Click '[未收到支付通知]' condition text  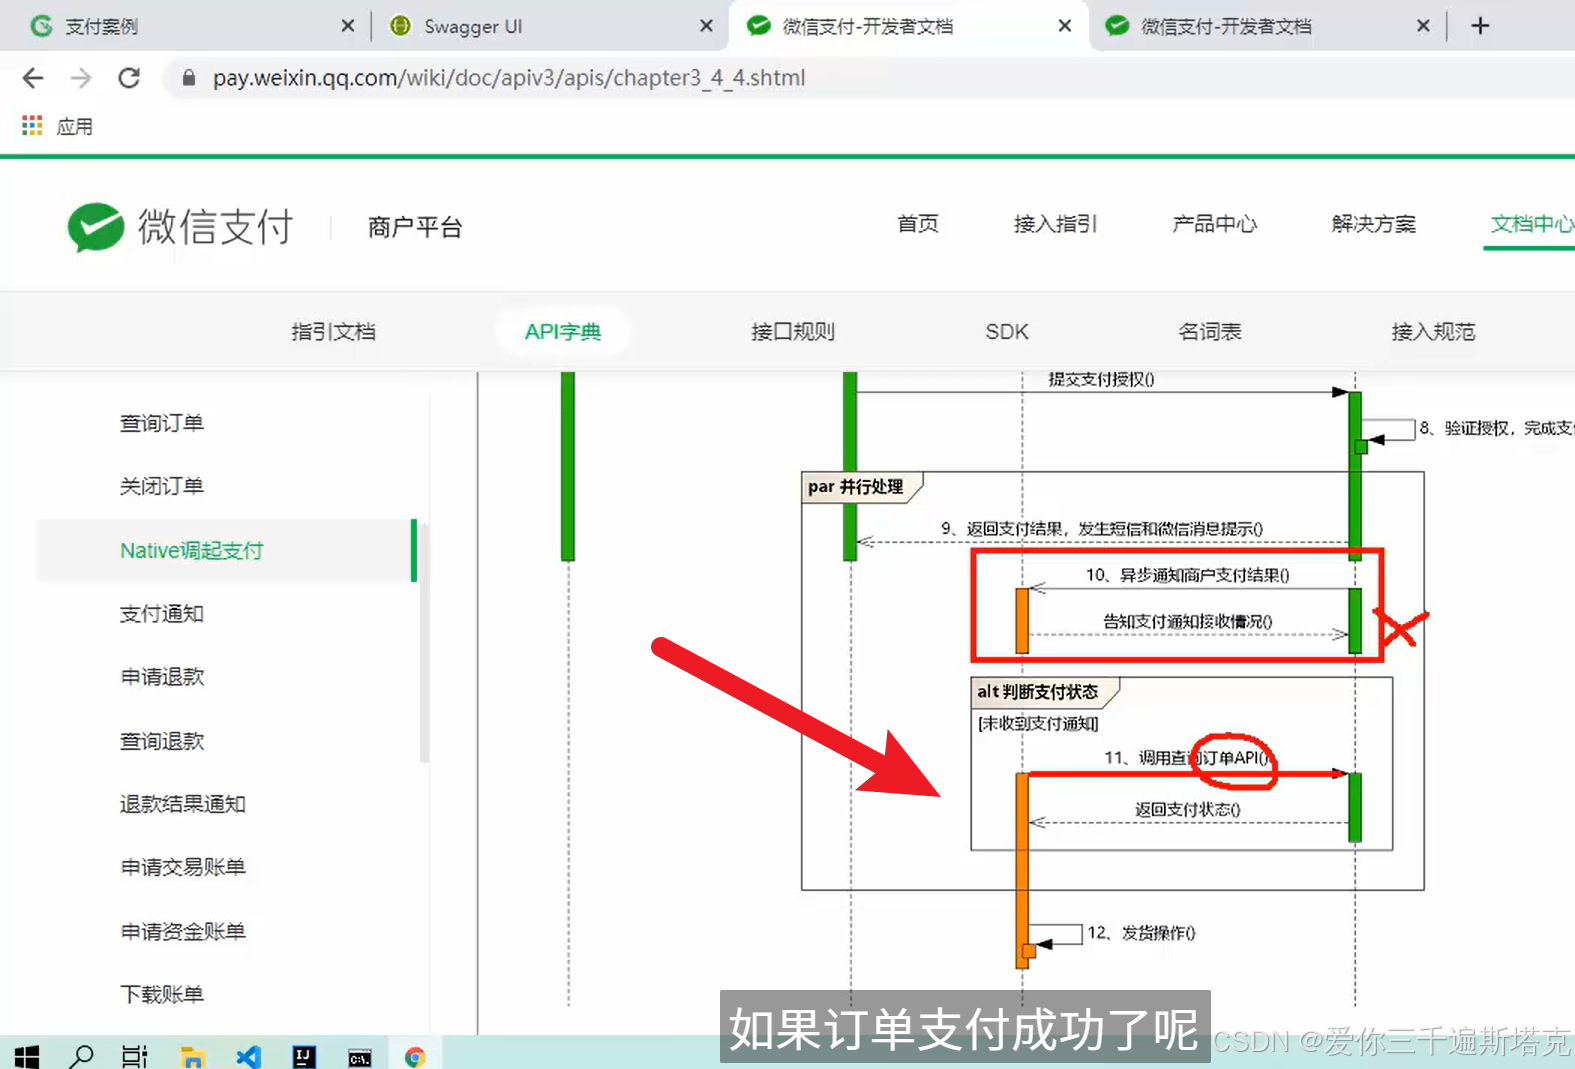pyautogui.click(x=1037, y=723)
